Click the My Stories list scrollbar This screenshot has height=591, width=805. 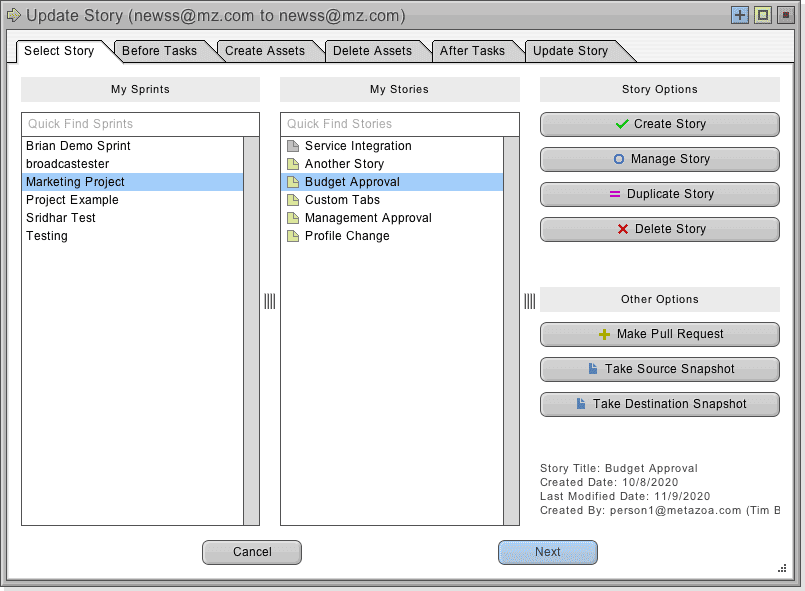pos(511,331)
